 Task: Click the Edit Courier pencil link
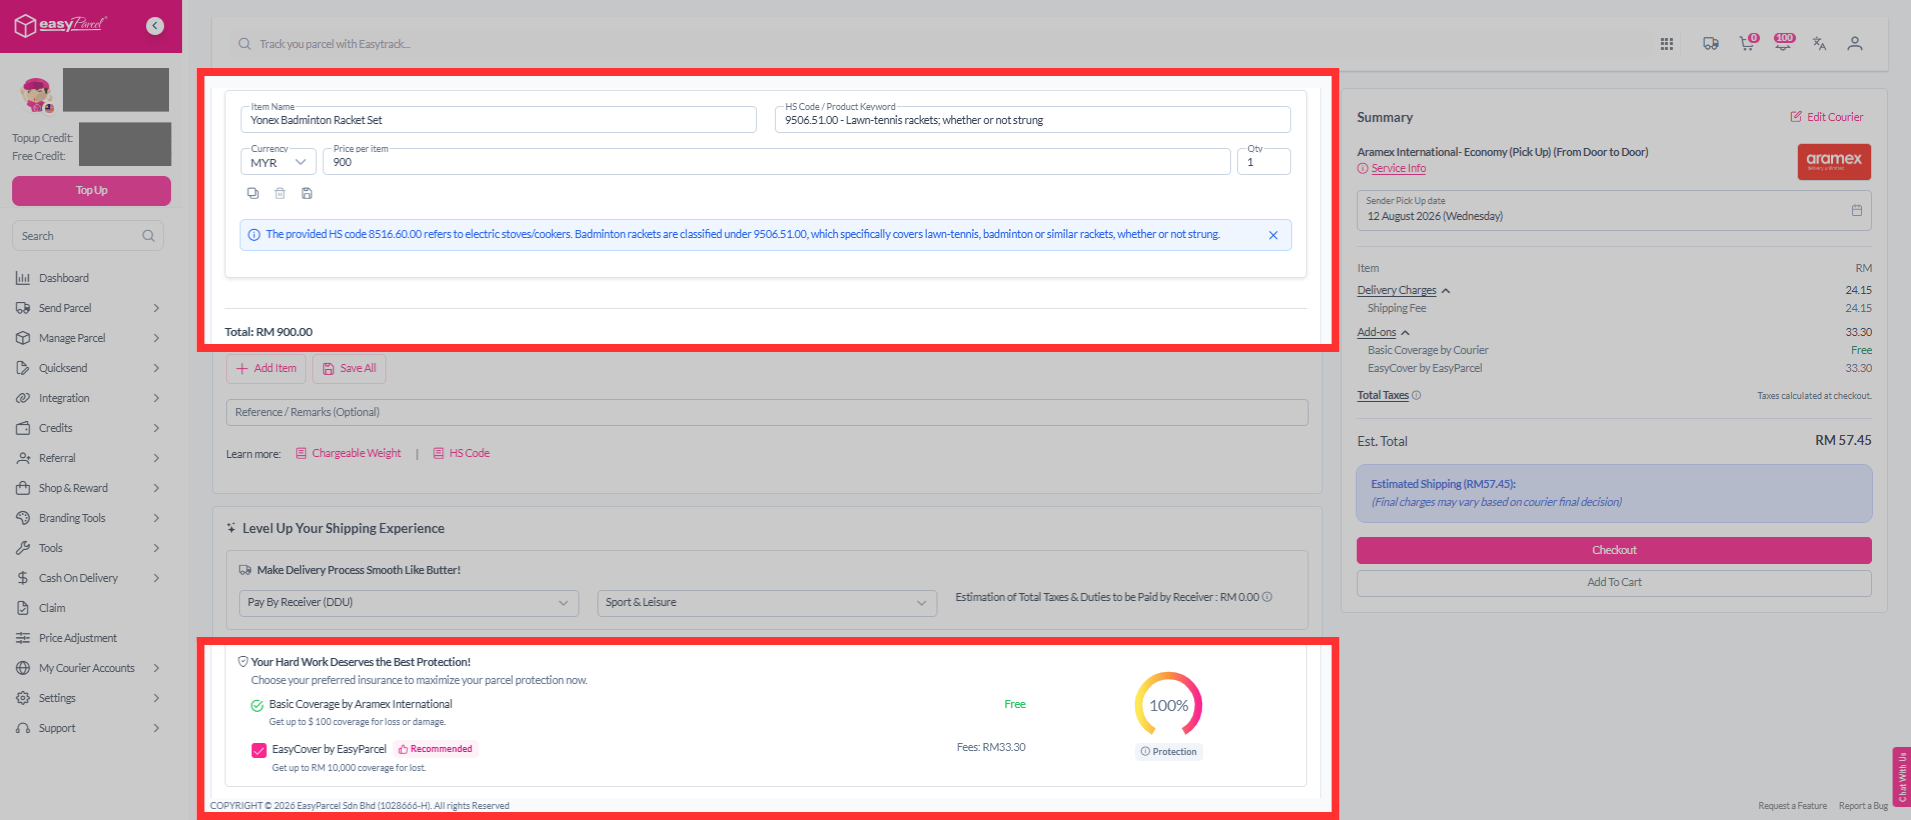point(1827,117)
